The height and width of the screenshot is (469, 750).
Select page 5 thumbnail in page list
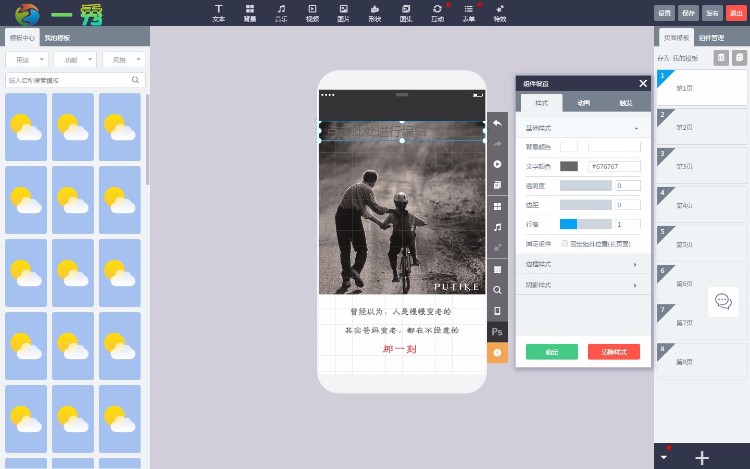[701, 244]
